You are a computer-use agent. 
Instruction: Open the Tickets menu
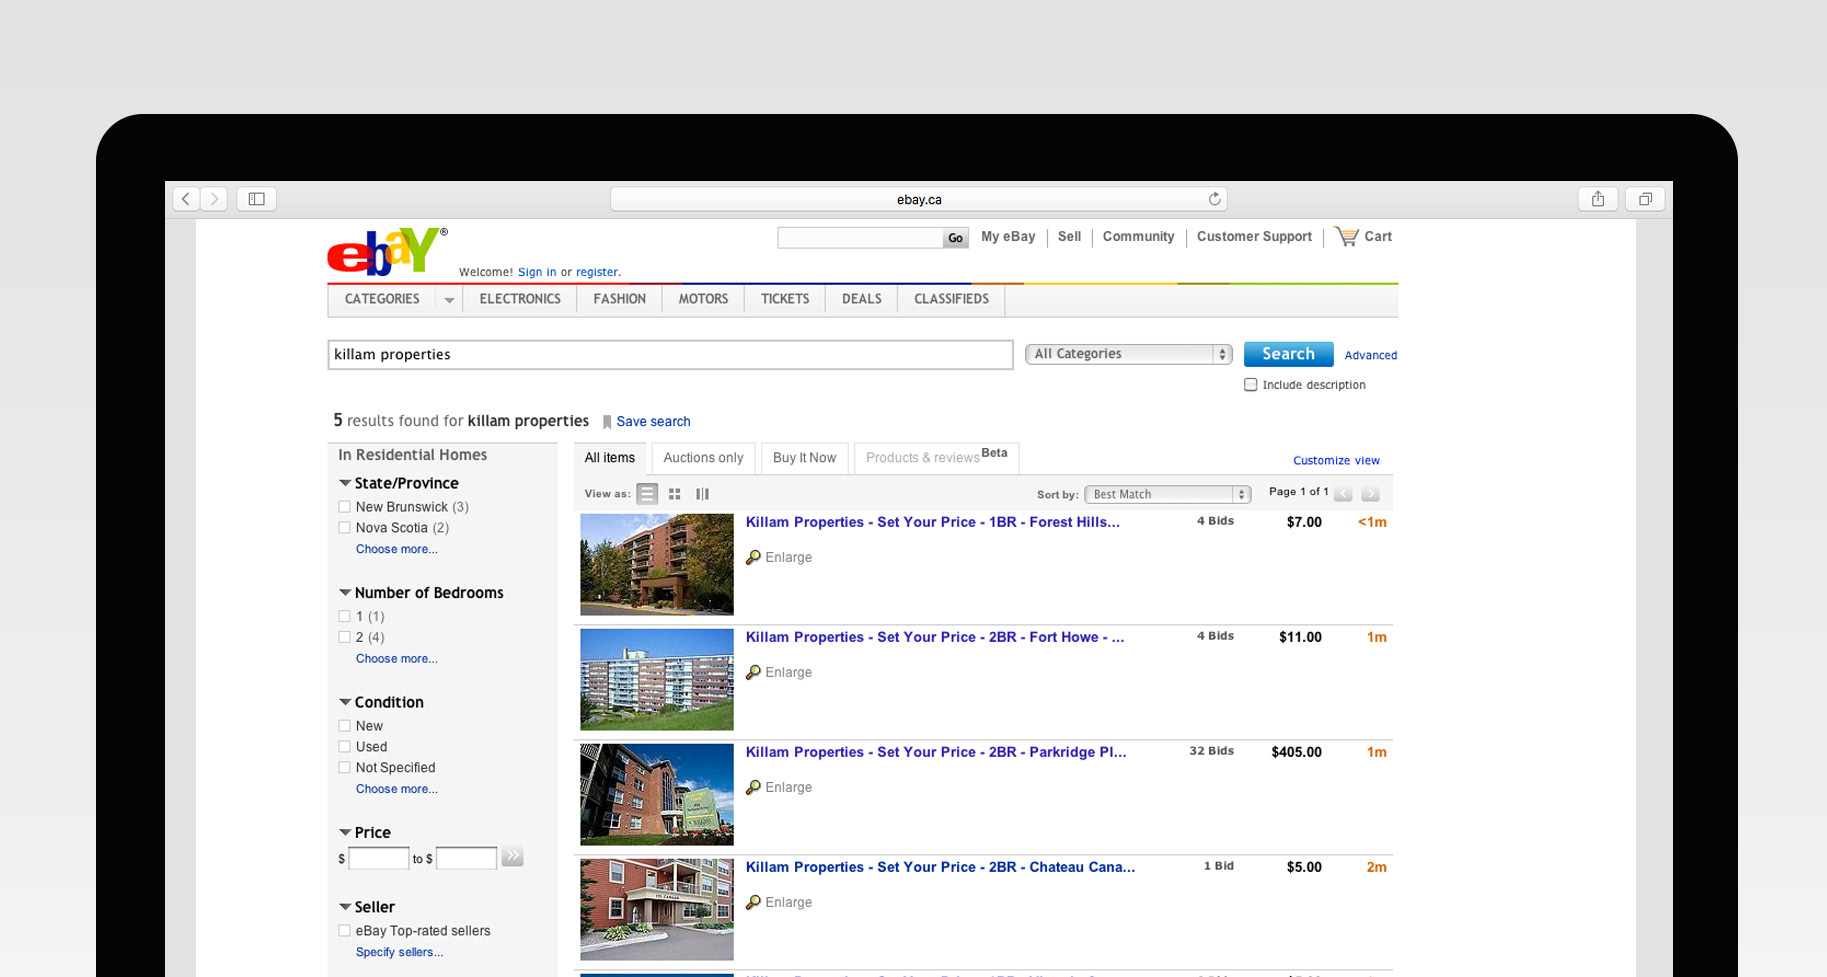[785, 299]
